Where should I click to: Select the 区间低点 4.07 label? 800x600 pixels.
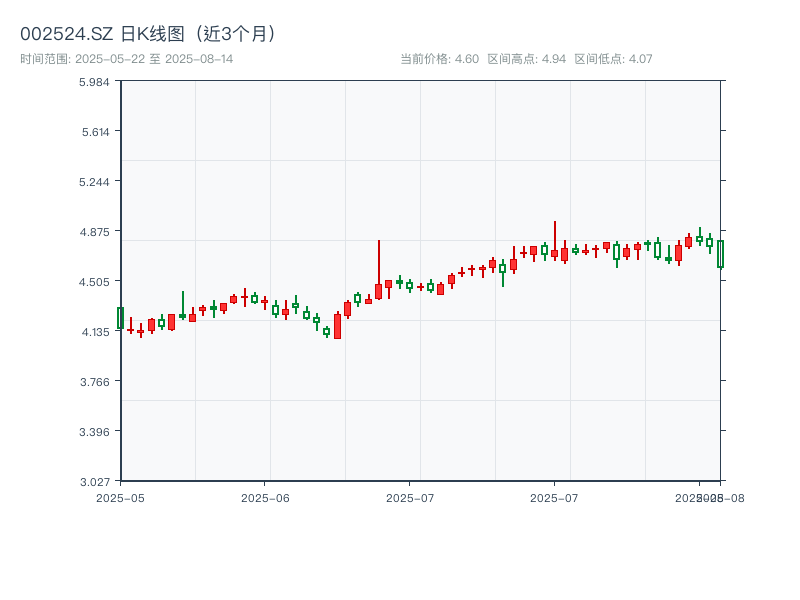click(x=613, y=59)
